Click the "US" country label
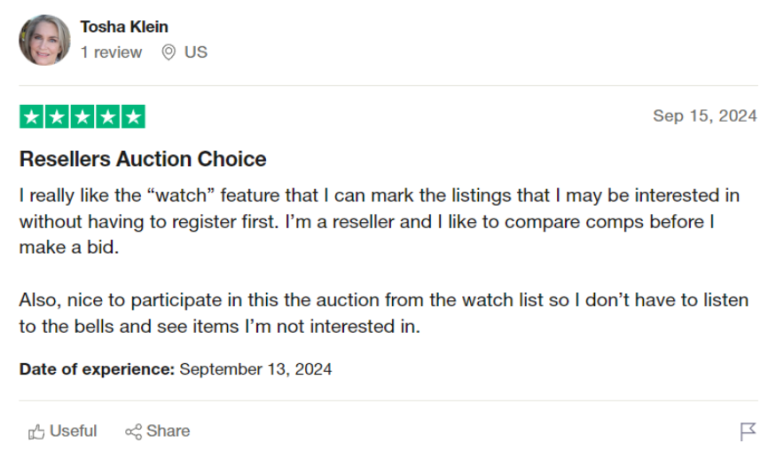Image resolution: width=768 pixels, height=451 pixels. pos(196,52)
